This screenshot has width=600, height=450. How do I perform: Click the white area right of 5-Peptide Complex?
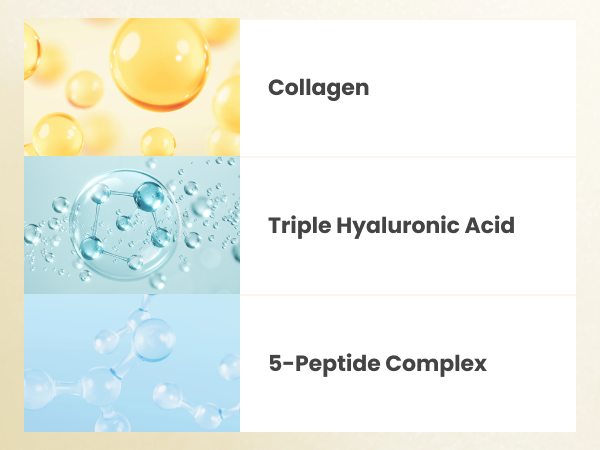click(532, 364)
